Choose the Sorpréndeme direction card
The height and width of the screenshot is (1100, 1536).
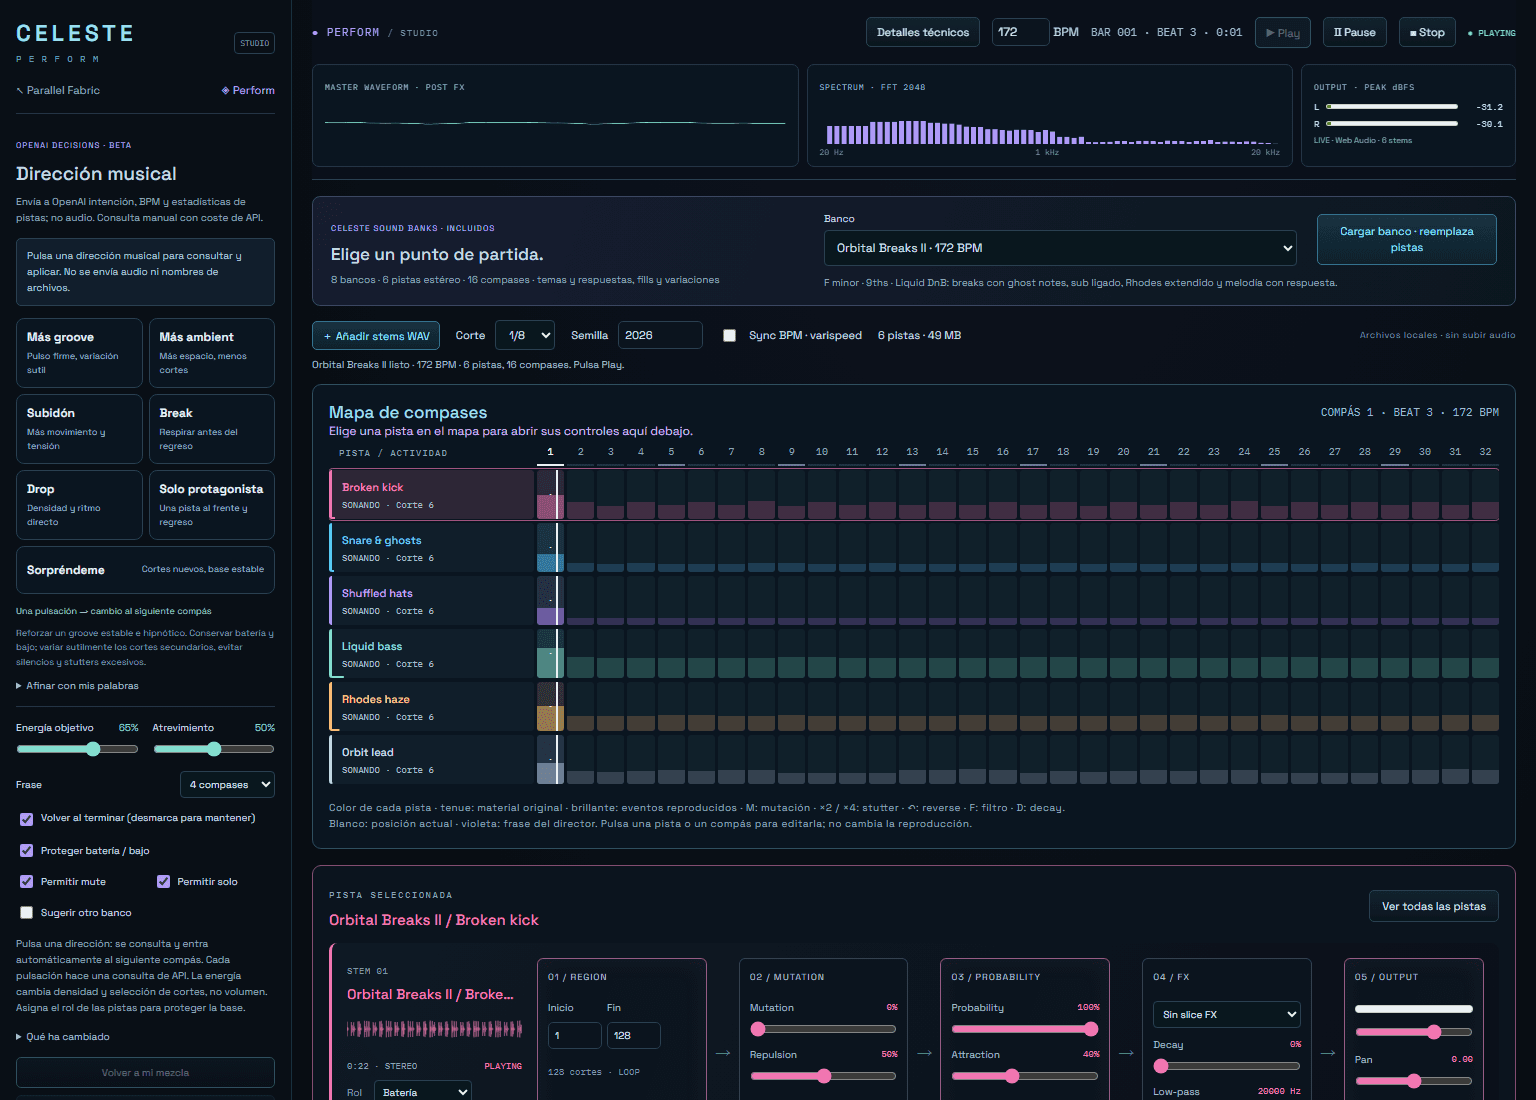coord(145,570)
